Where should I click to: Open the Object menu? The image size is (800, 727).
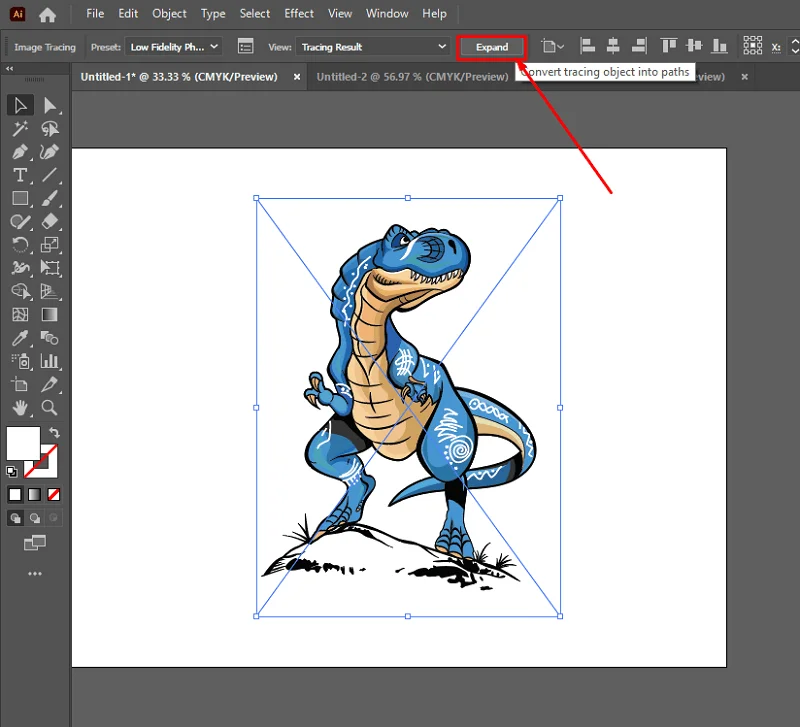[169, 14]
